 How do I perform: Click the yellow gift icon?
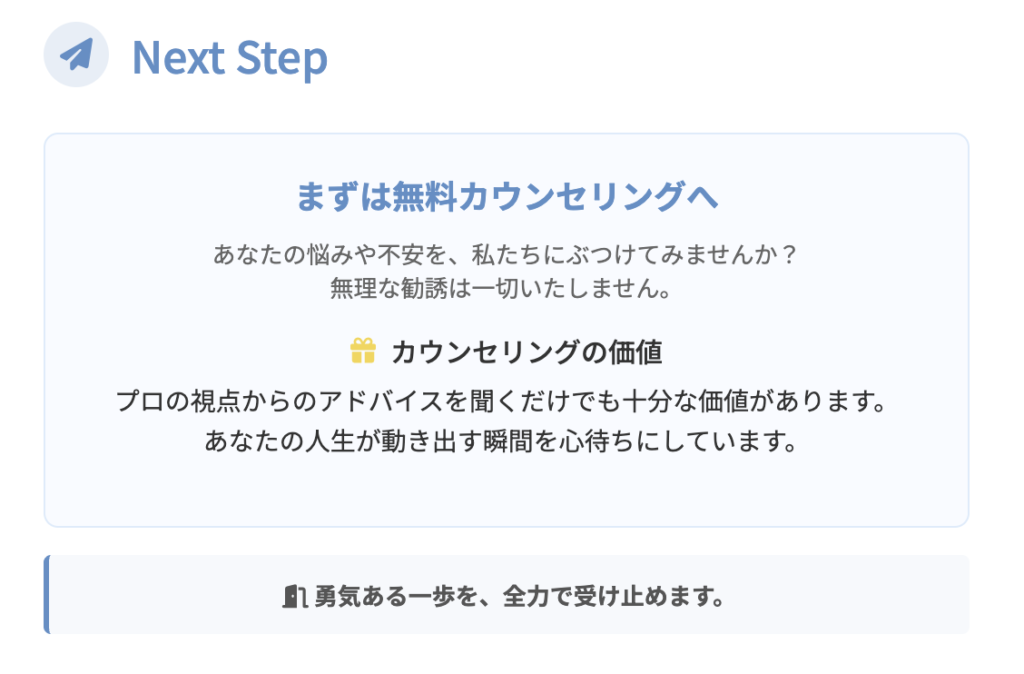click(x=362, y=351)
